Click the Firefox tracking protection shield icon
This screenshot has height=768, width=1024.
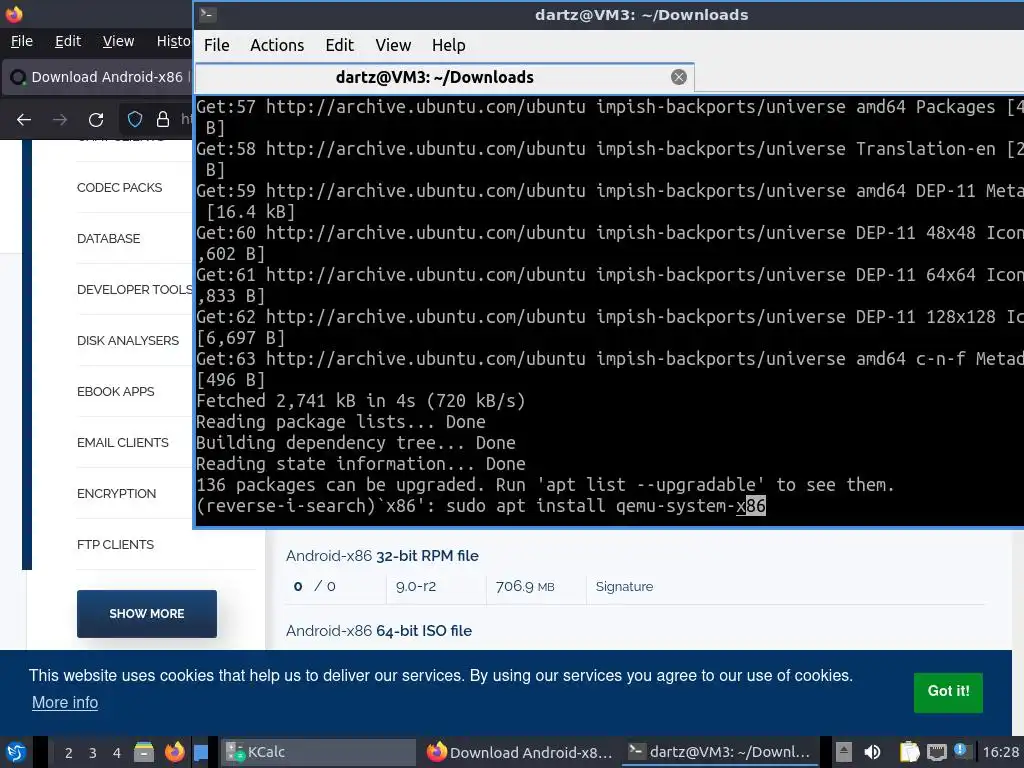[x=135, y=120]
